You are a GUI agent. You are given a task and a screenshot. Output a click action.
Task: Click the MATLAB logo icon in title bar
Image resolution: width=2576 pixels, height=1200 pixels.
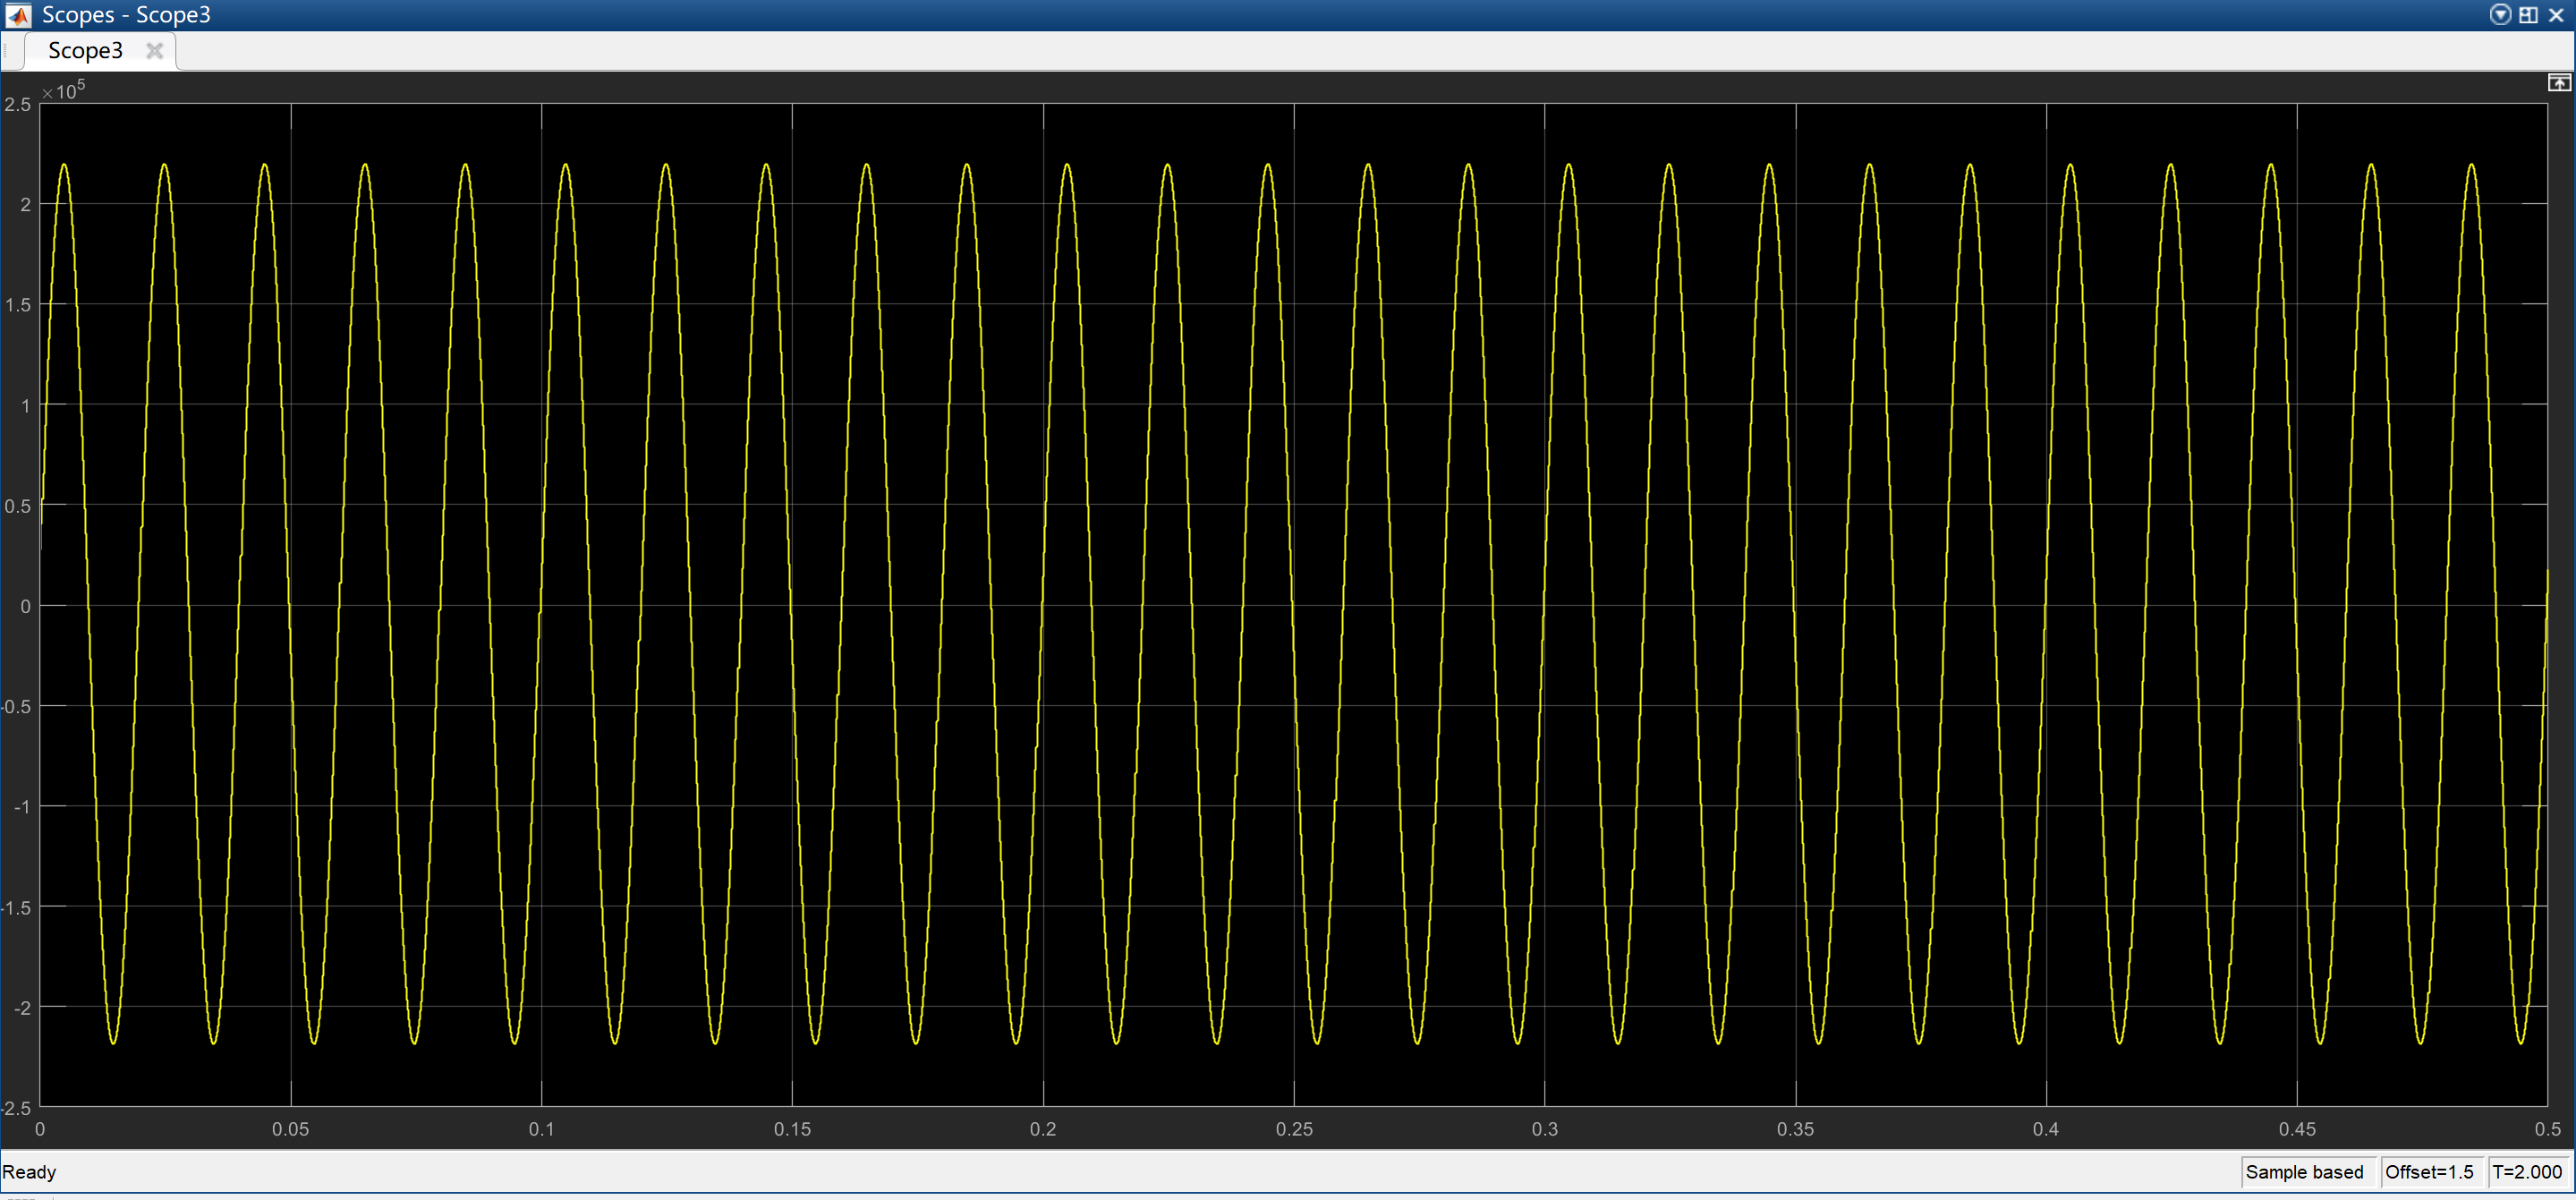pyautogui.click(x=18, y=15)
